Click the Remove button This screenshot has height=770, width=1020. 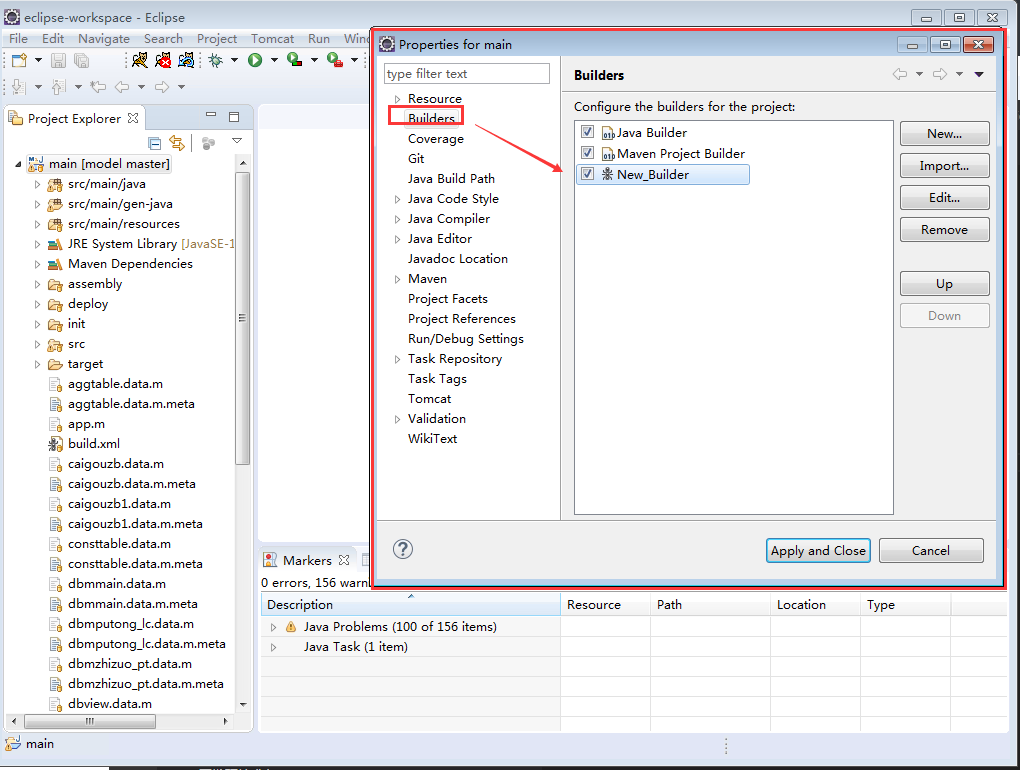click(945, 229)
